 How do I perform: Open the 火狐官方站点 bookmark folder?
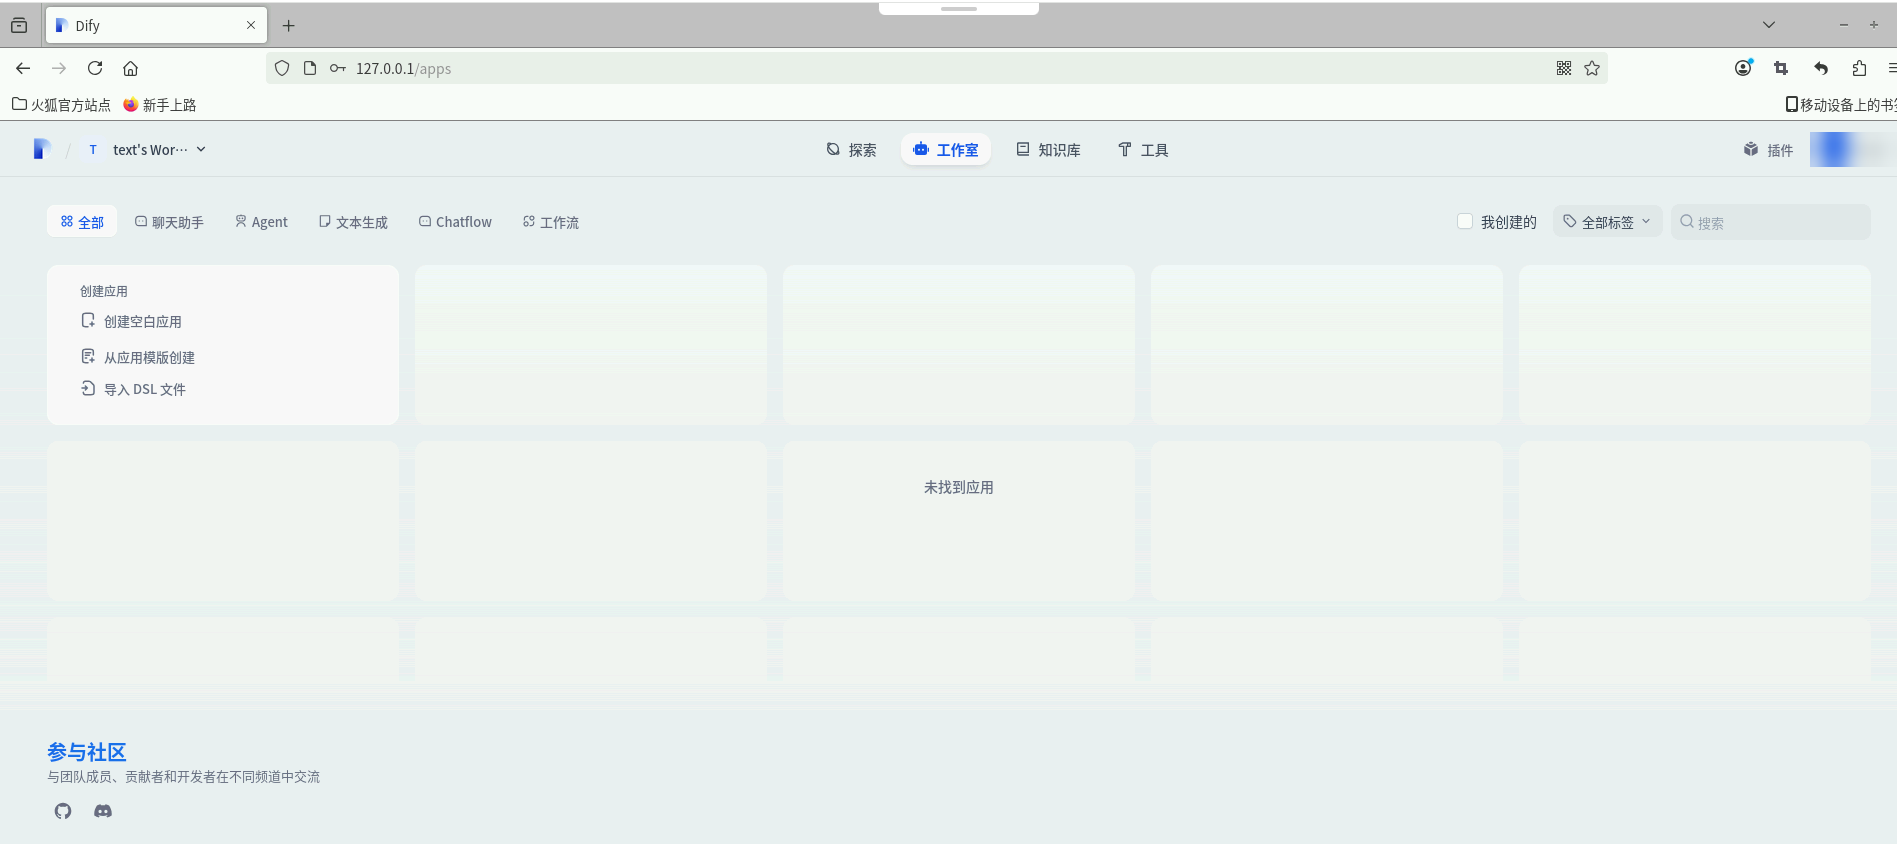tap(61, 104)
